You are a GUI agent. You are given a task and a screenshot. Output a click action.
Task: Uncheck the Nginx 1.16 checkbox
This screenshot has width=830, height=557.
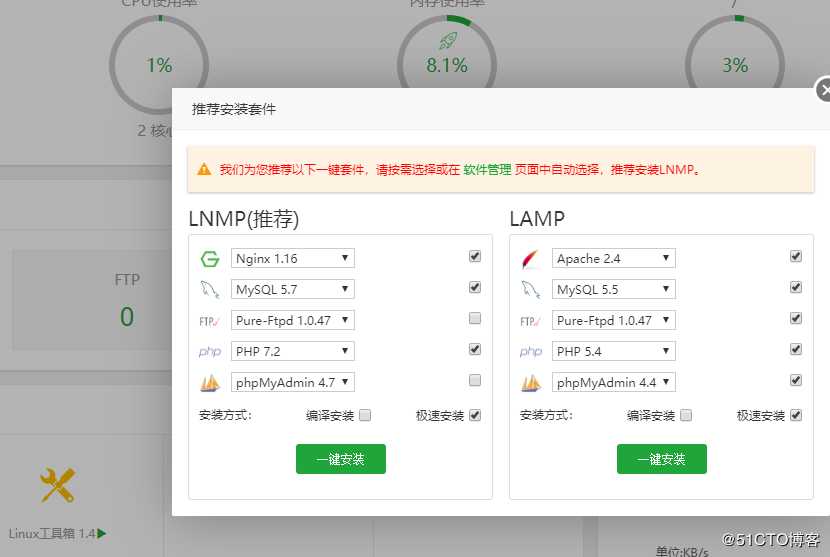point(475,256)
